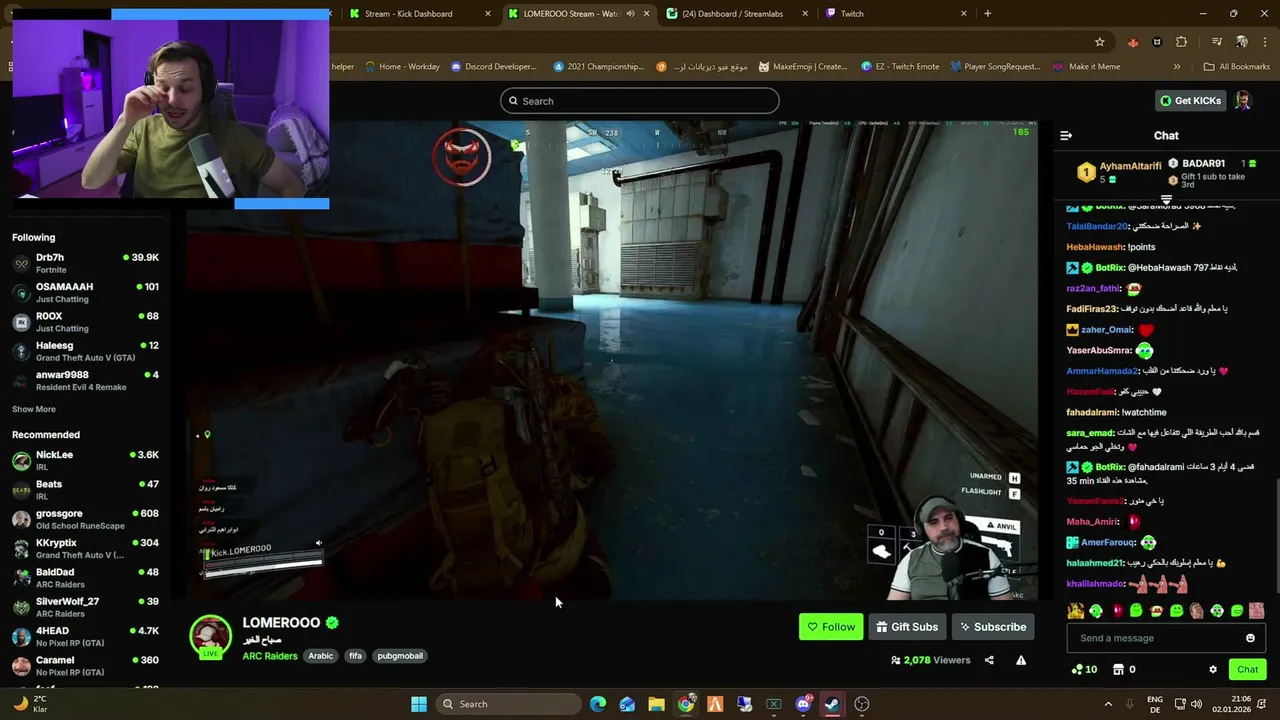Open the Windows Start menu
Screen dimensions: 1280x720
point(419,704)
